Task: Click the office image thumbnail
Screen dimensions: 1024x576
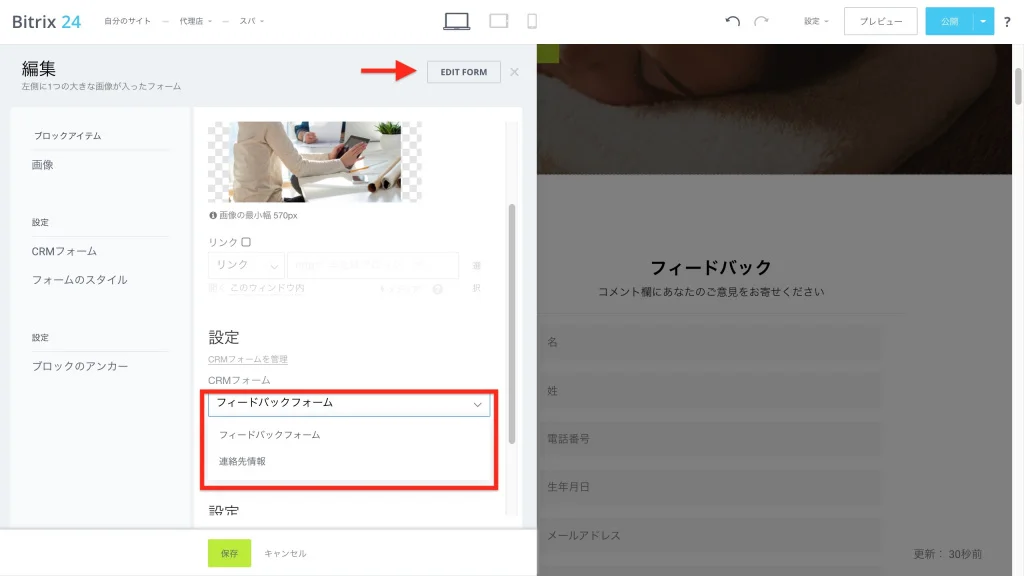Action: coord(315,161)
